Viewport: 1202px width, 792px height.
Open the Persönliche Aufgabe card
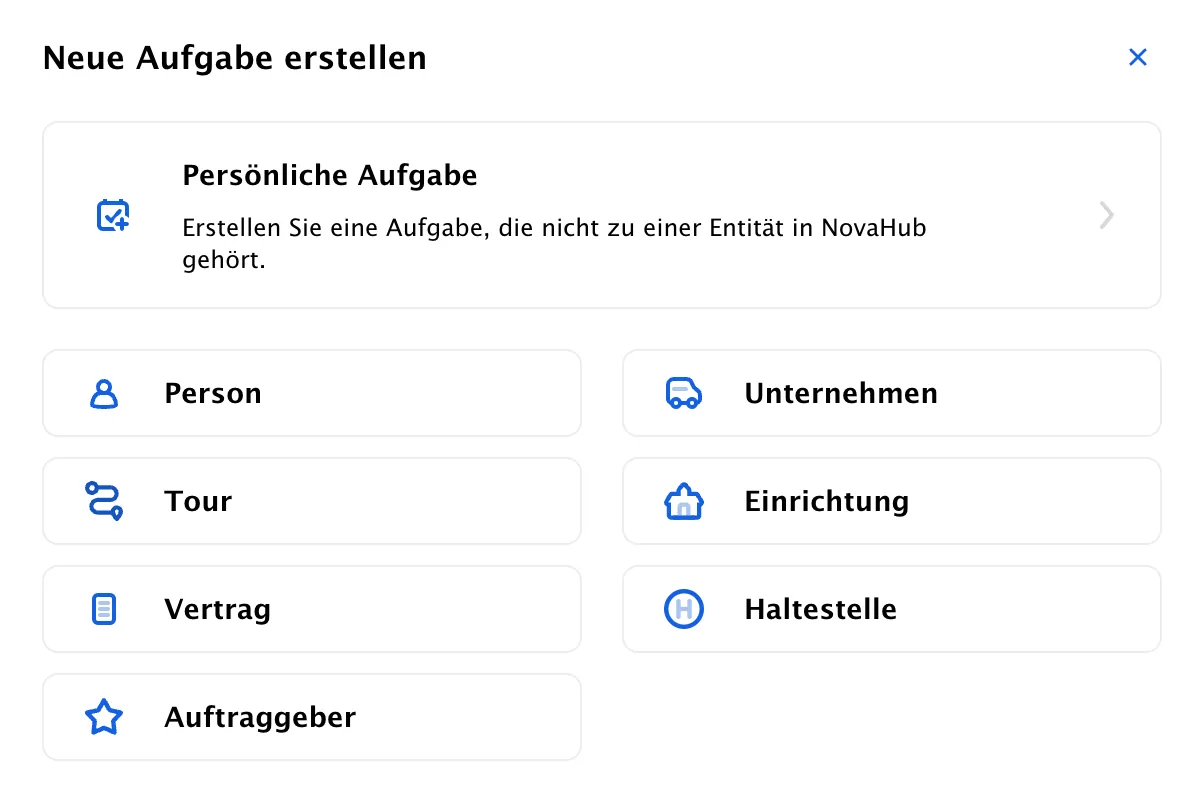coord(602,215)
